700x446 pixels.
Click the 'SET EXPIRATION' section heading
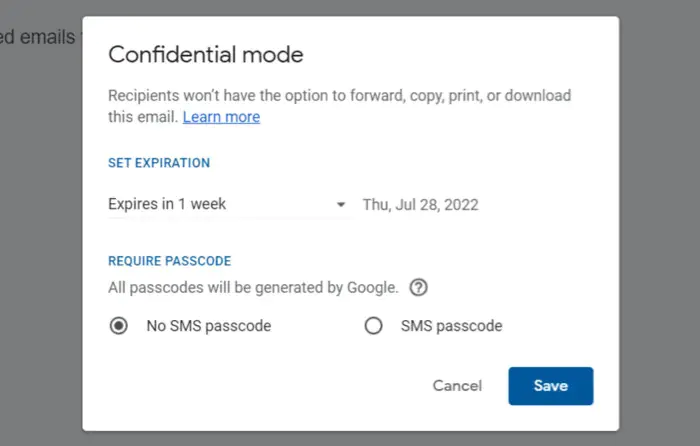pyautogui.click(x=159, y=163)
